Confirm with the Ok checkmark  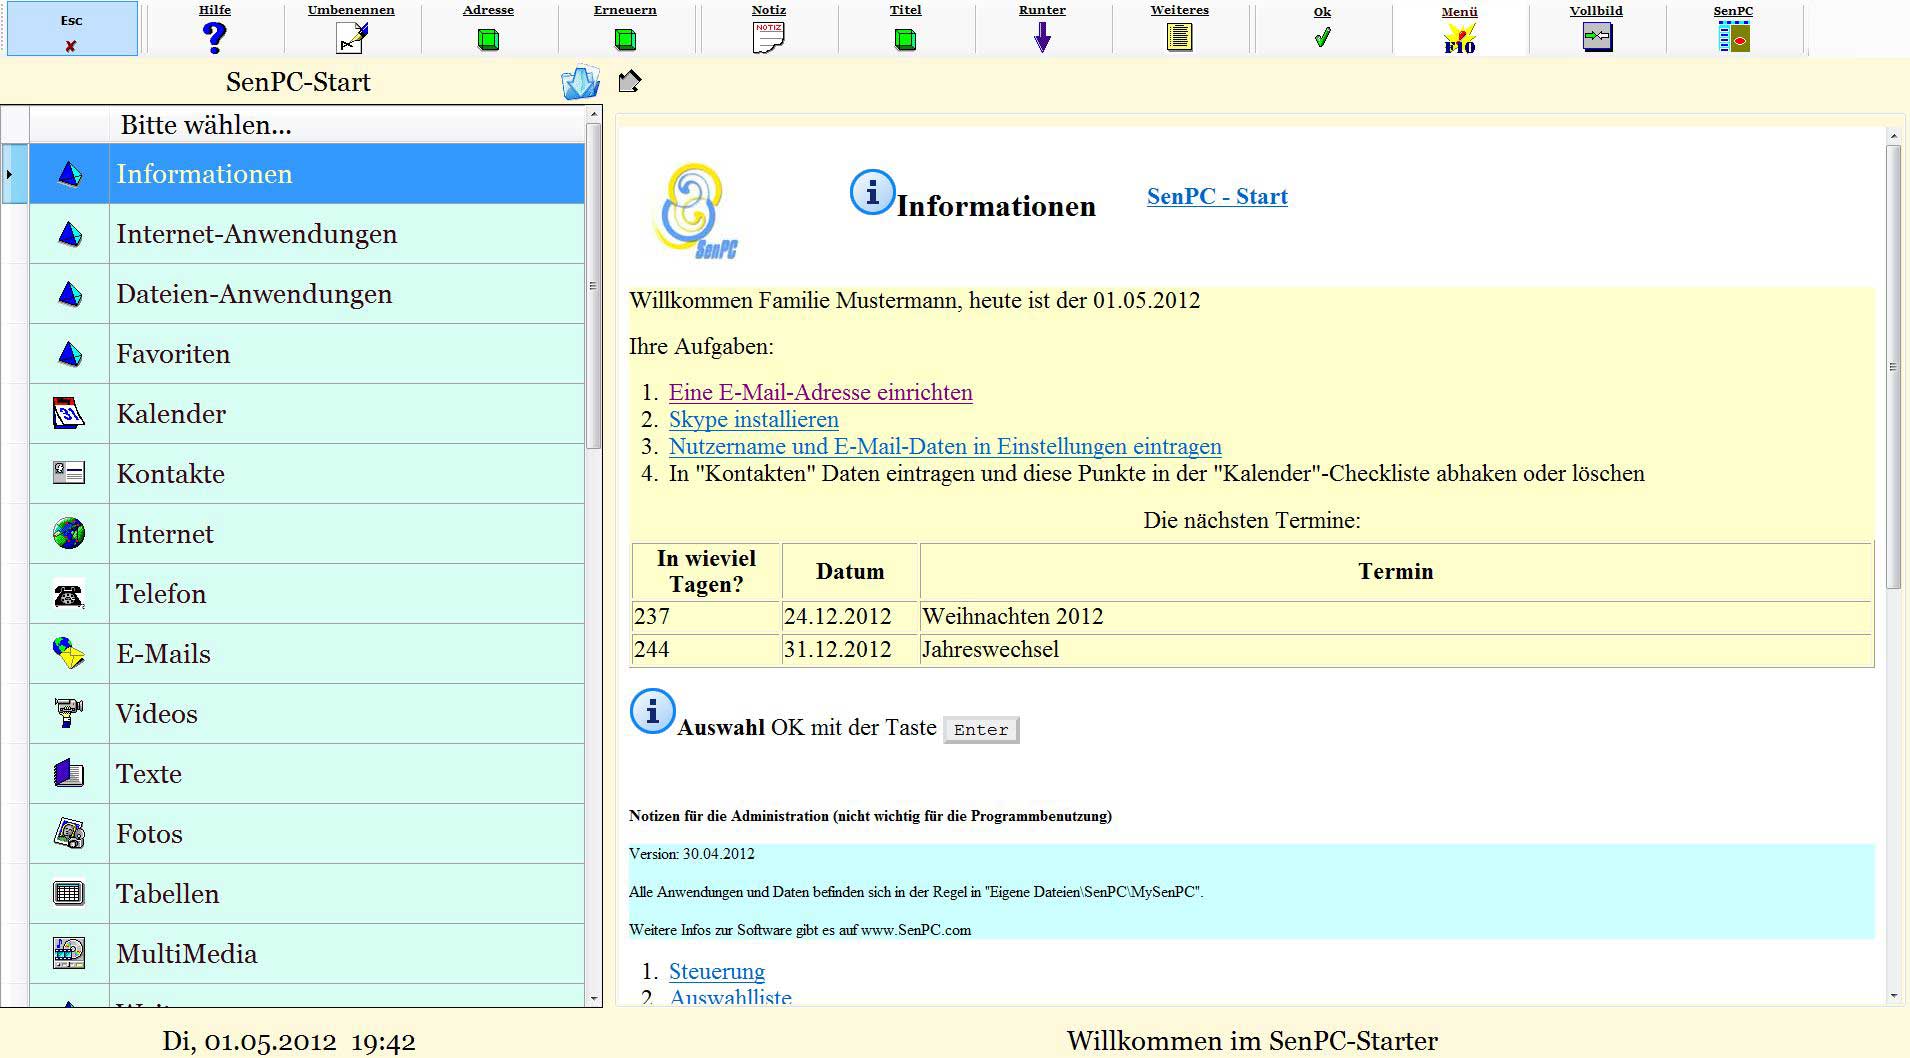pyautogui.click(x=1322, y=38)
